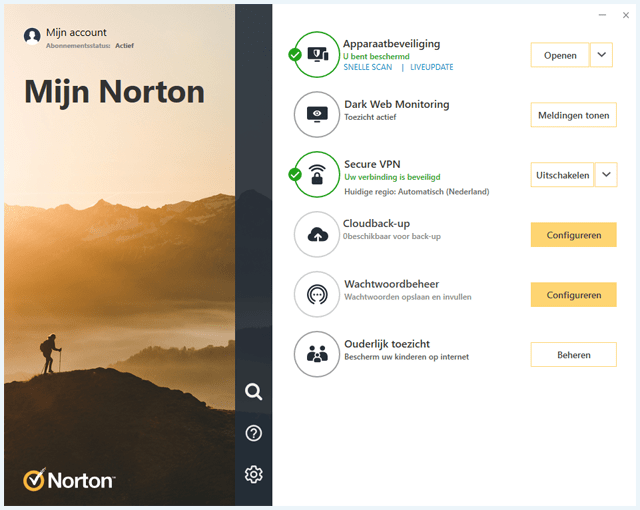Screen dimensions: 640x510
Task: Start a SNELLE SCAN via the link
Action: pyautogui.click(x=368, y=67)
